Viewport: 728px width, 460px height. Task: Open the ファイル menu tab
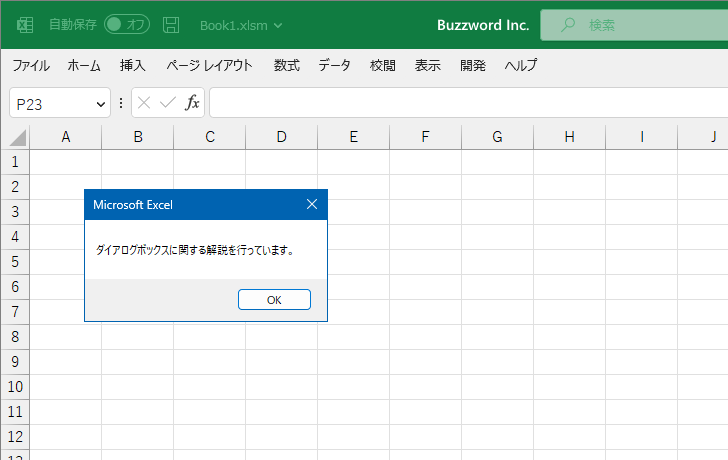[31, 65]
